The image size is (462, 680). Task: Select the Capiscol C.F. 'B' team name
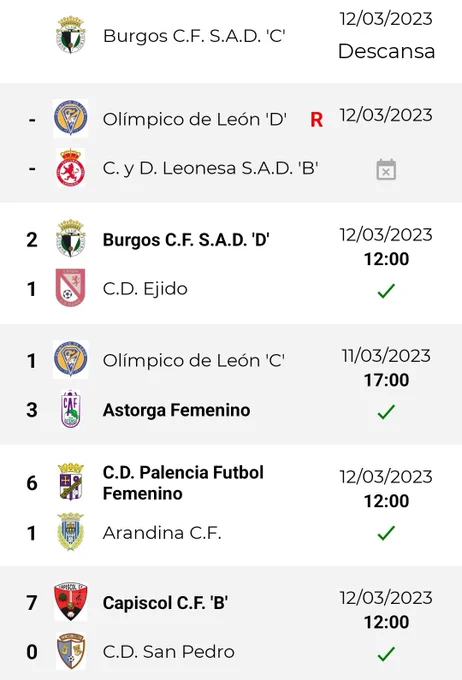tap(165, 603)
